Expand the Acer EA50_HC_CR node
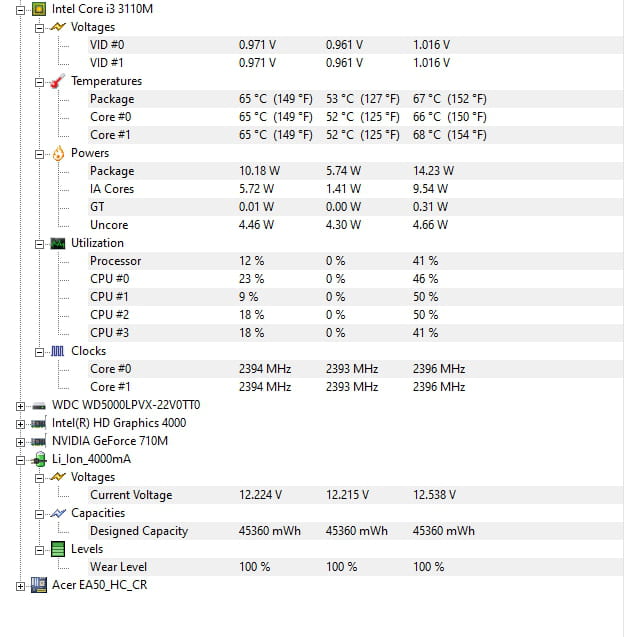The width and height of the screenshot is (625, 637). tap(20, 586)
